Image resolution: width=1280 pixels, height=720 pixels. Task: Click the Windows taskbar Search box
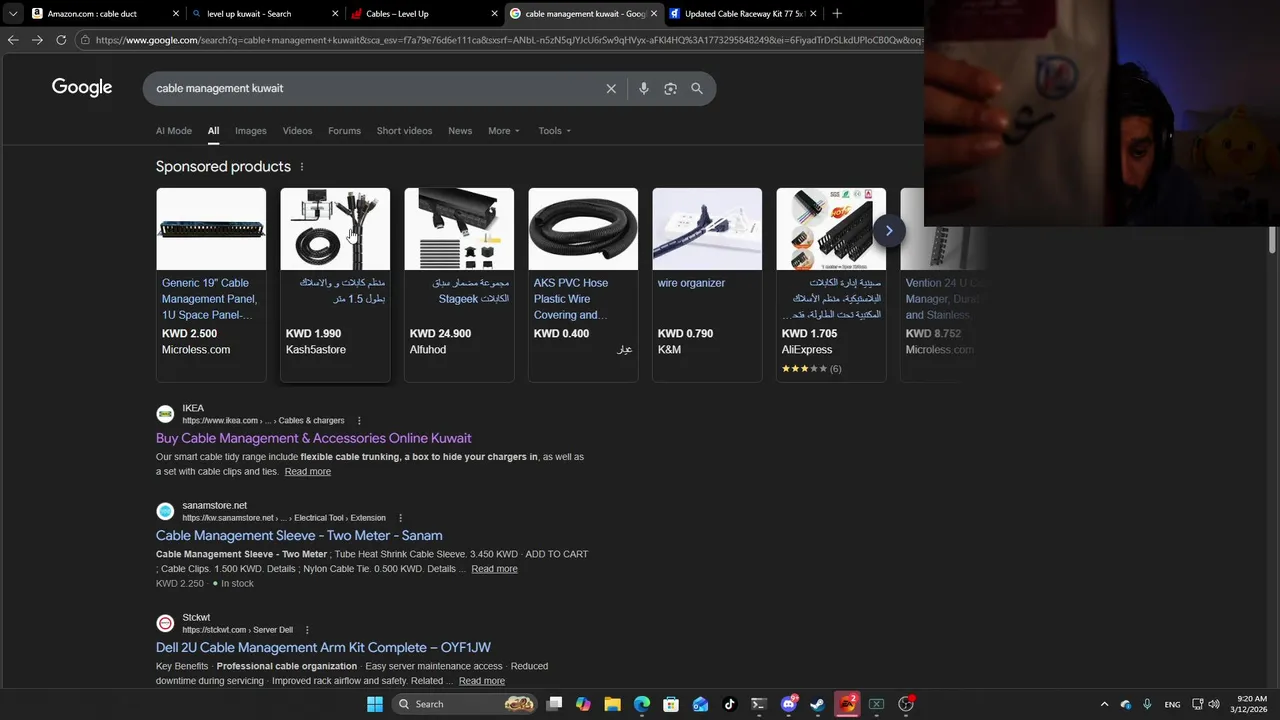(464, 704)
